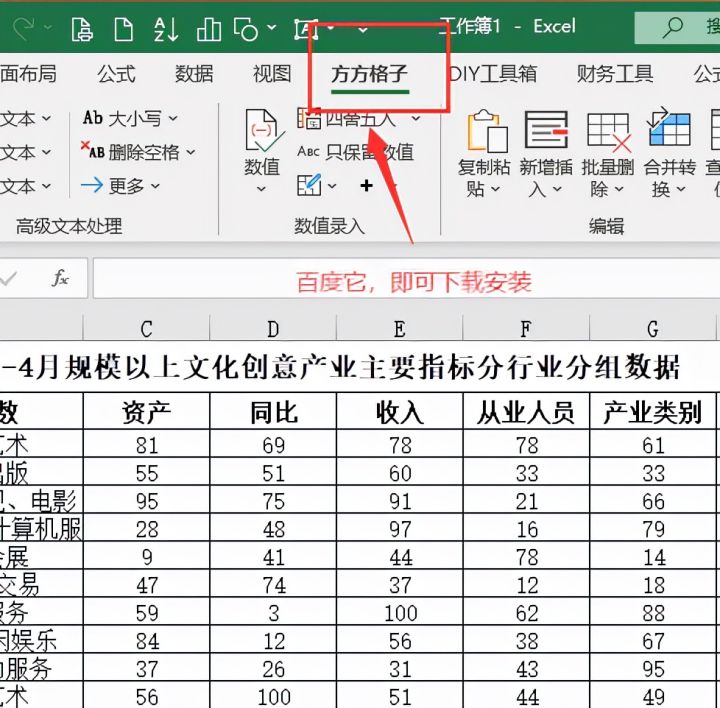This screenshot has height=708, width=720.
Task: Click the redo arrow icon
Action: (23, 28)
